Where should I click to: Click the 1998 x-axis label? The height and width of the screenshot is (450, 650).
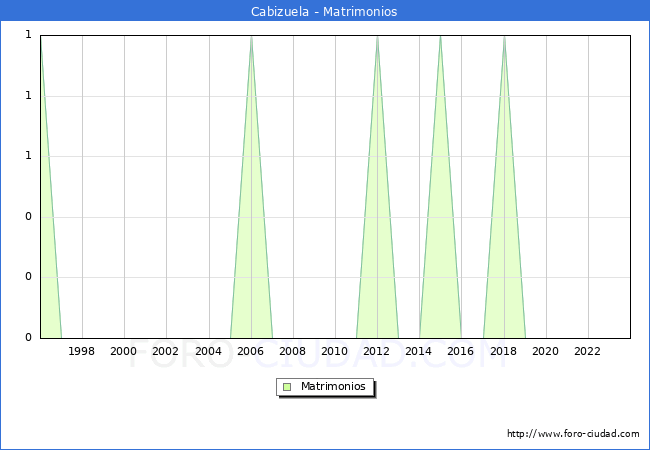(x=81, y=351)
